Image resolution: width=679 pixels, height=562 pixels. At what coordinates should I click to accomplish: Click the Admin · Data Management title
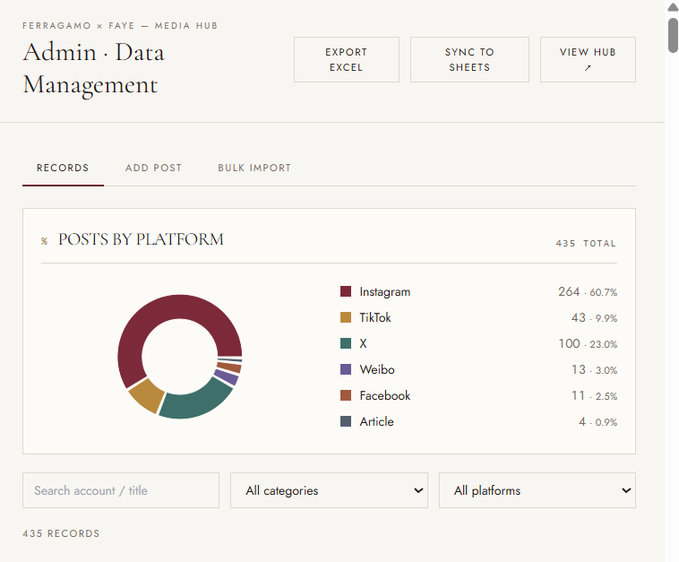click(94, 68)
